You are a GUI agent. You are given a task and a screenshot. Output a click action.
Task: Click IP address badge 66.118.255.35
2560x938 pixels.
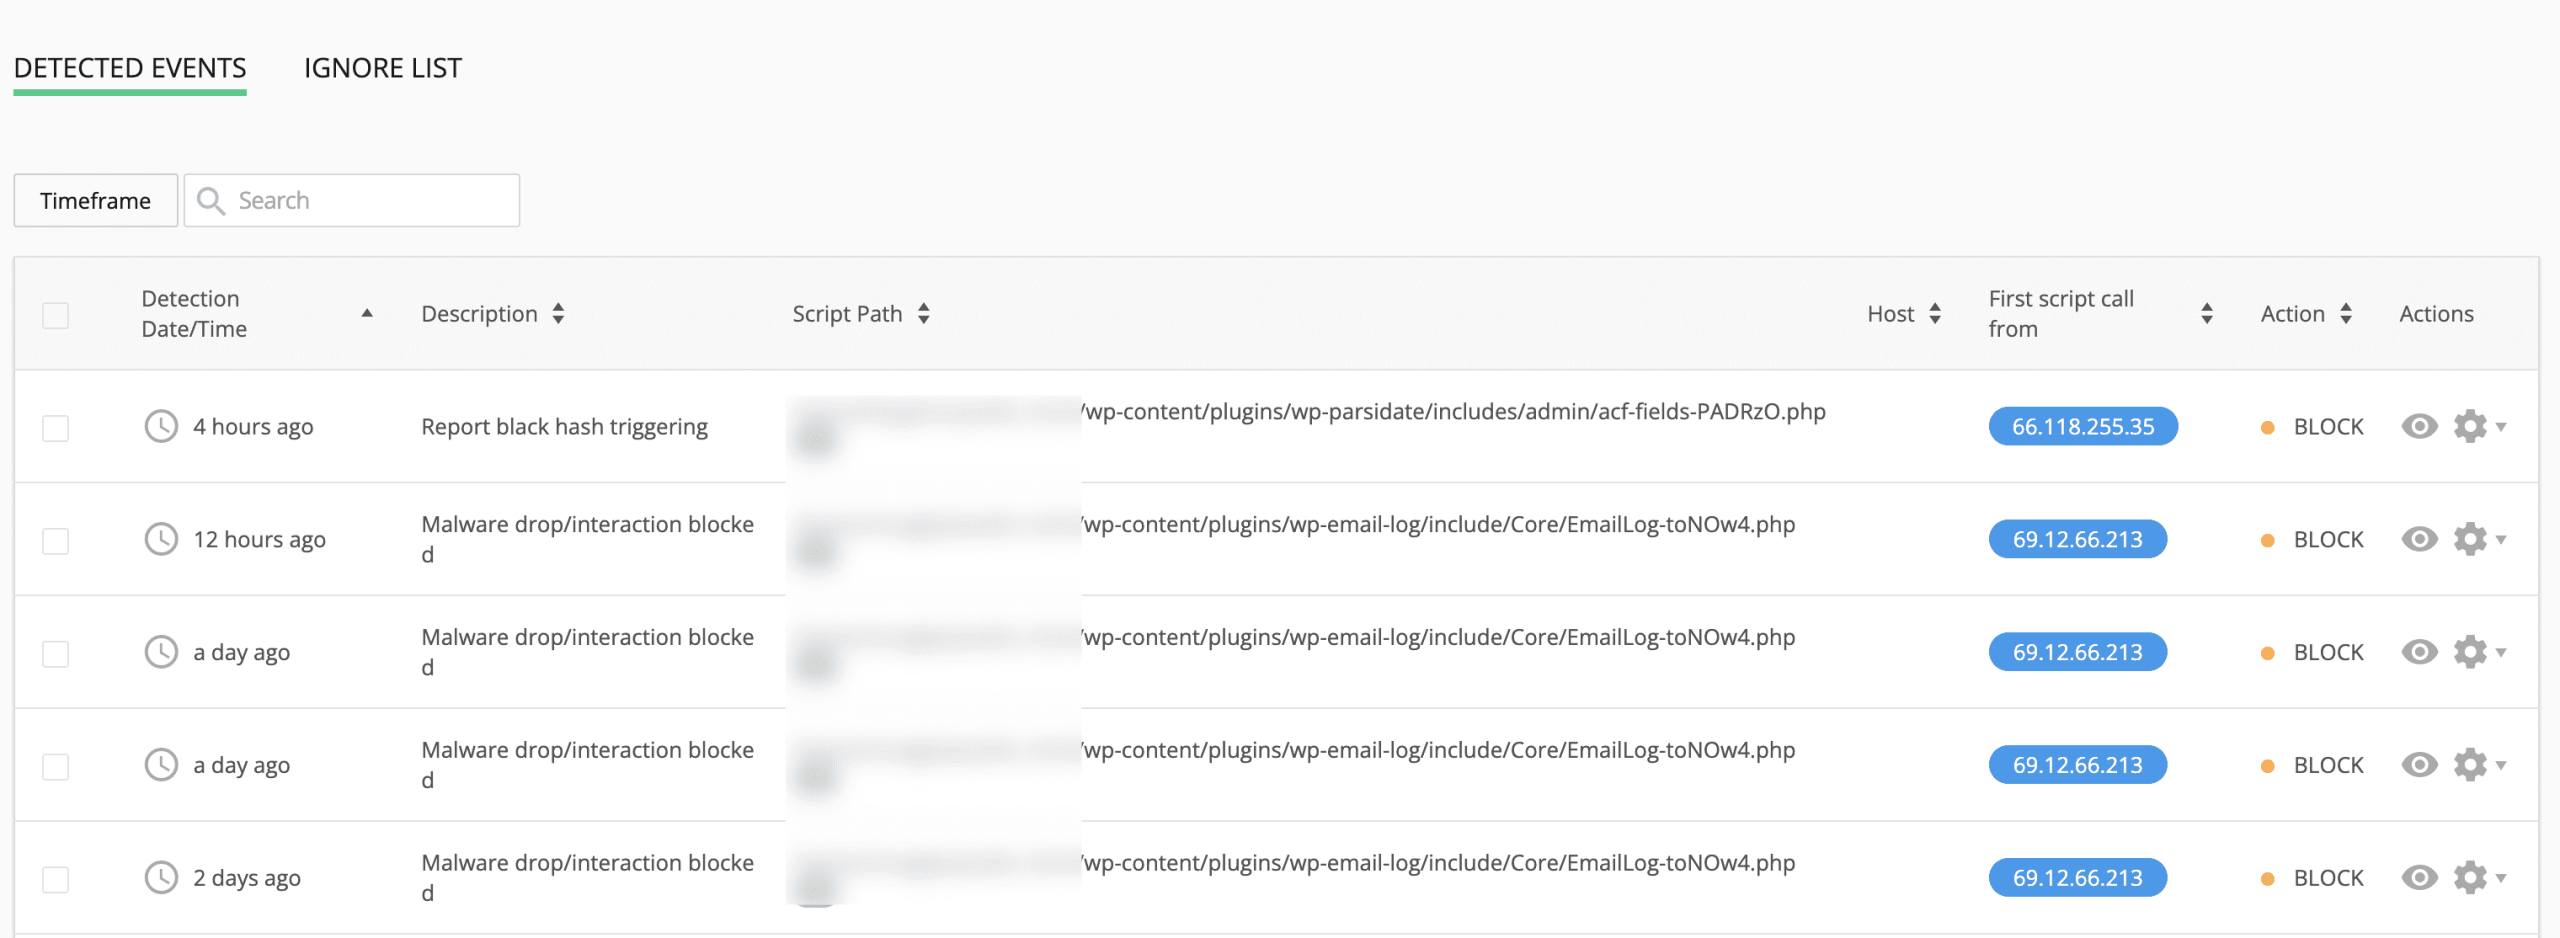tap(2082, 427)
